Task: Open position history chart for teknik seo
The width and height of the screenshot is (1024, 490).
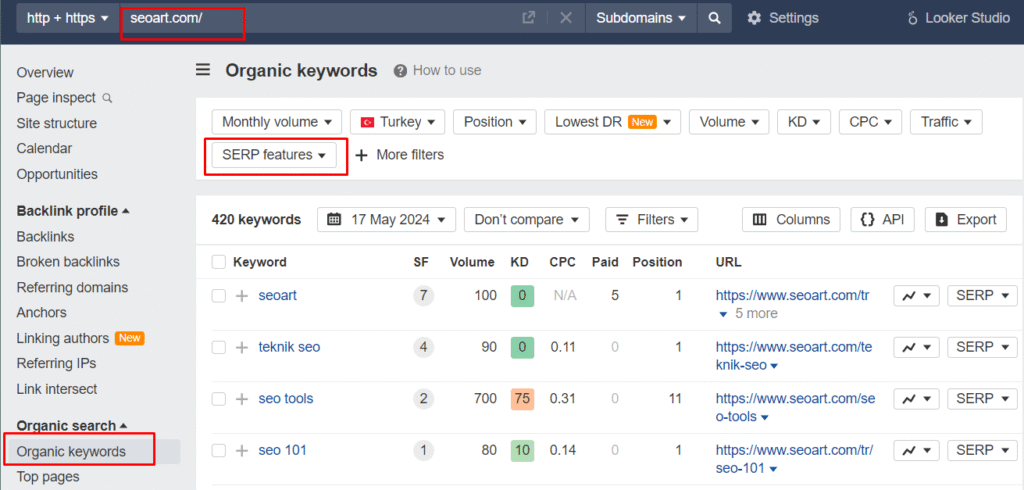Action: tap(916, 347)
